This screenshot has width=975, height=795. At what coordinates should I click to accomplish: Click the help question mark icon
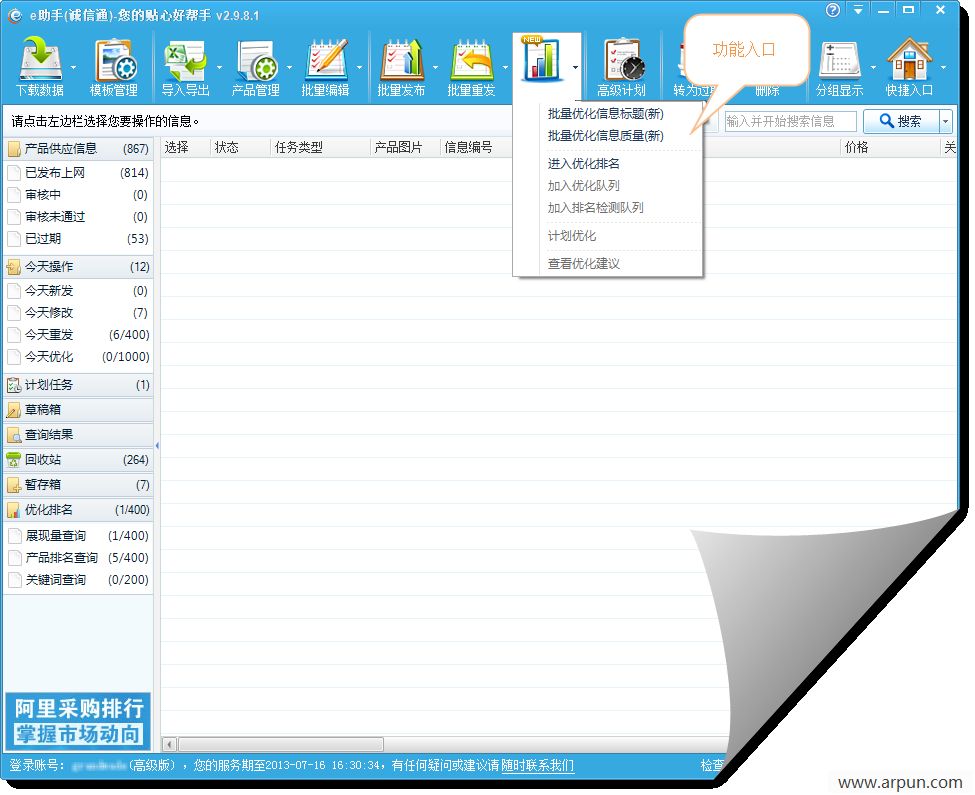pyautogui.click(x=833, y=10)
